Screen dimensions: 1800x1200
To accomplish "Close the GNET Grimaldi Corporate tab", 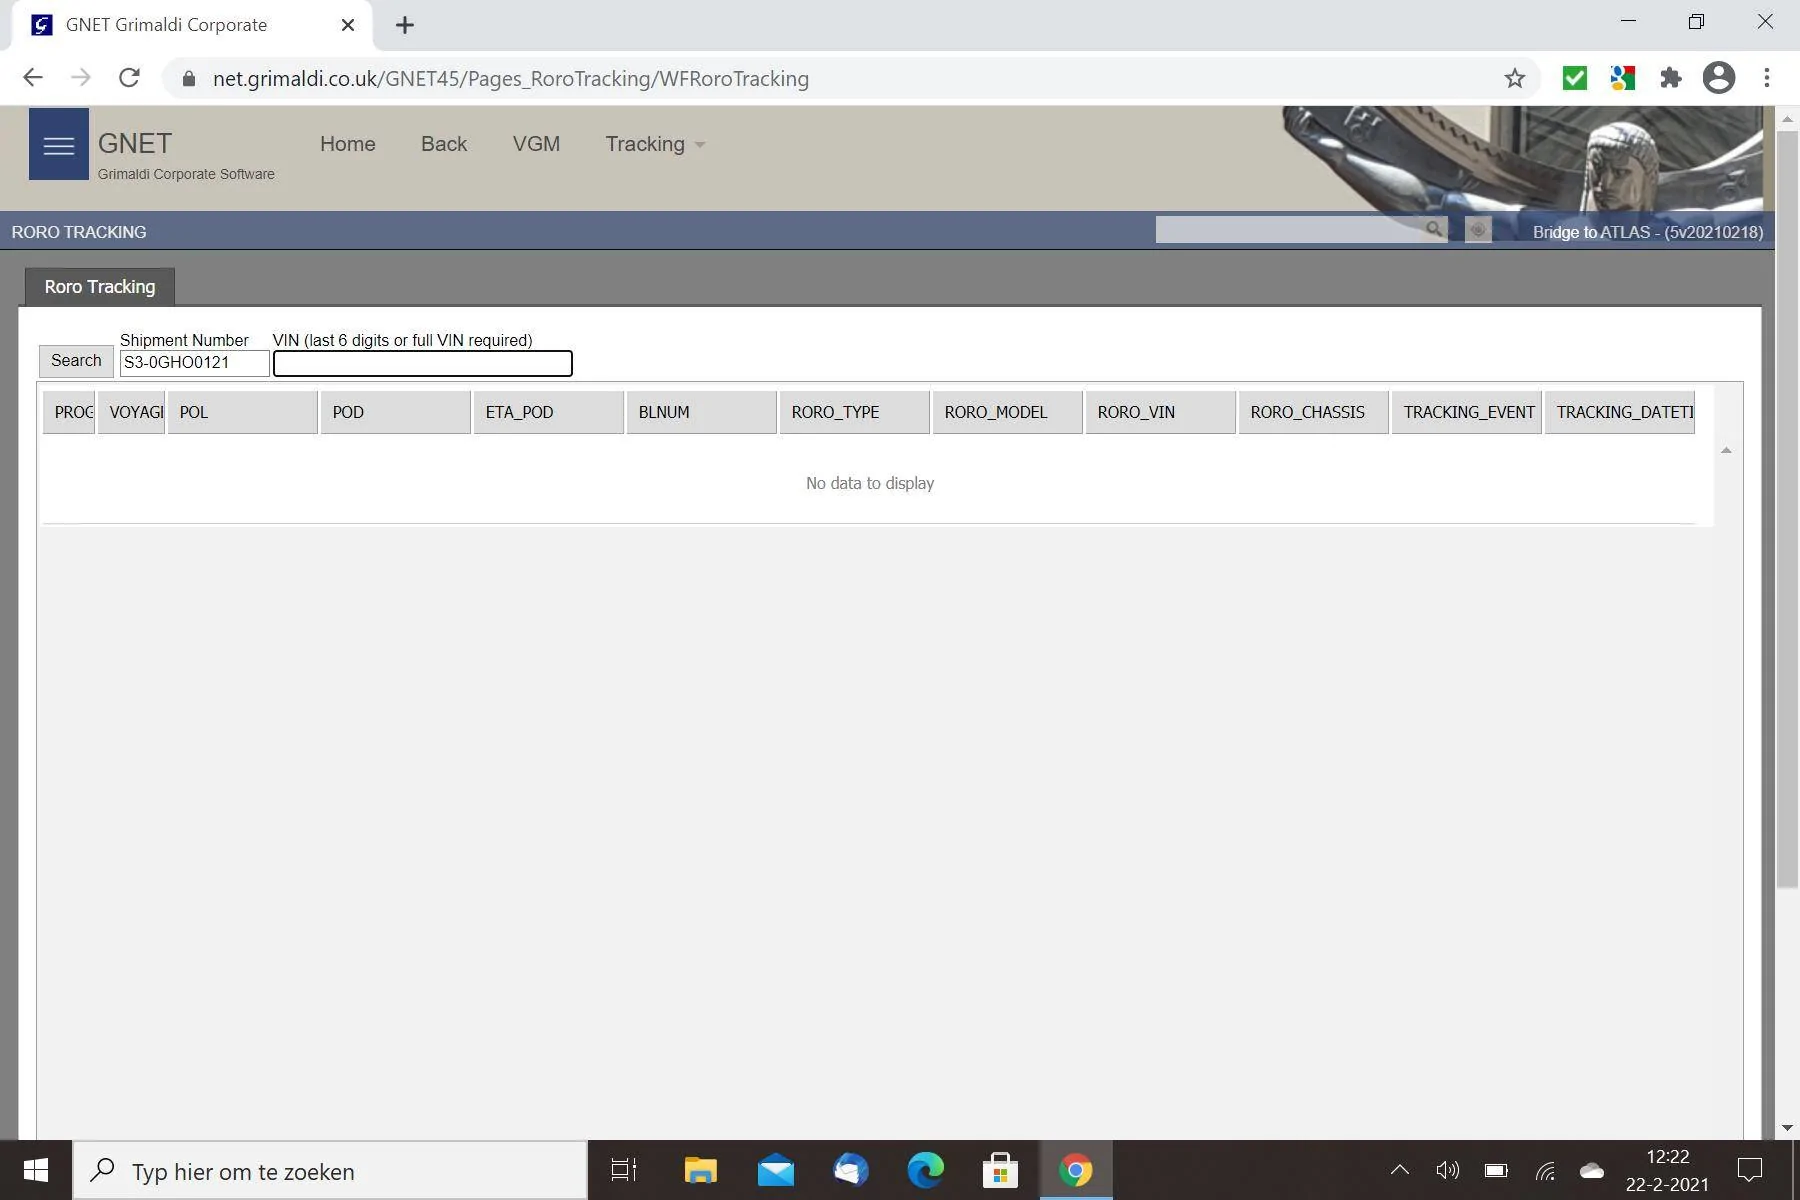I will click(x=348, y=25).
